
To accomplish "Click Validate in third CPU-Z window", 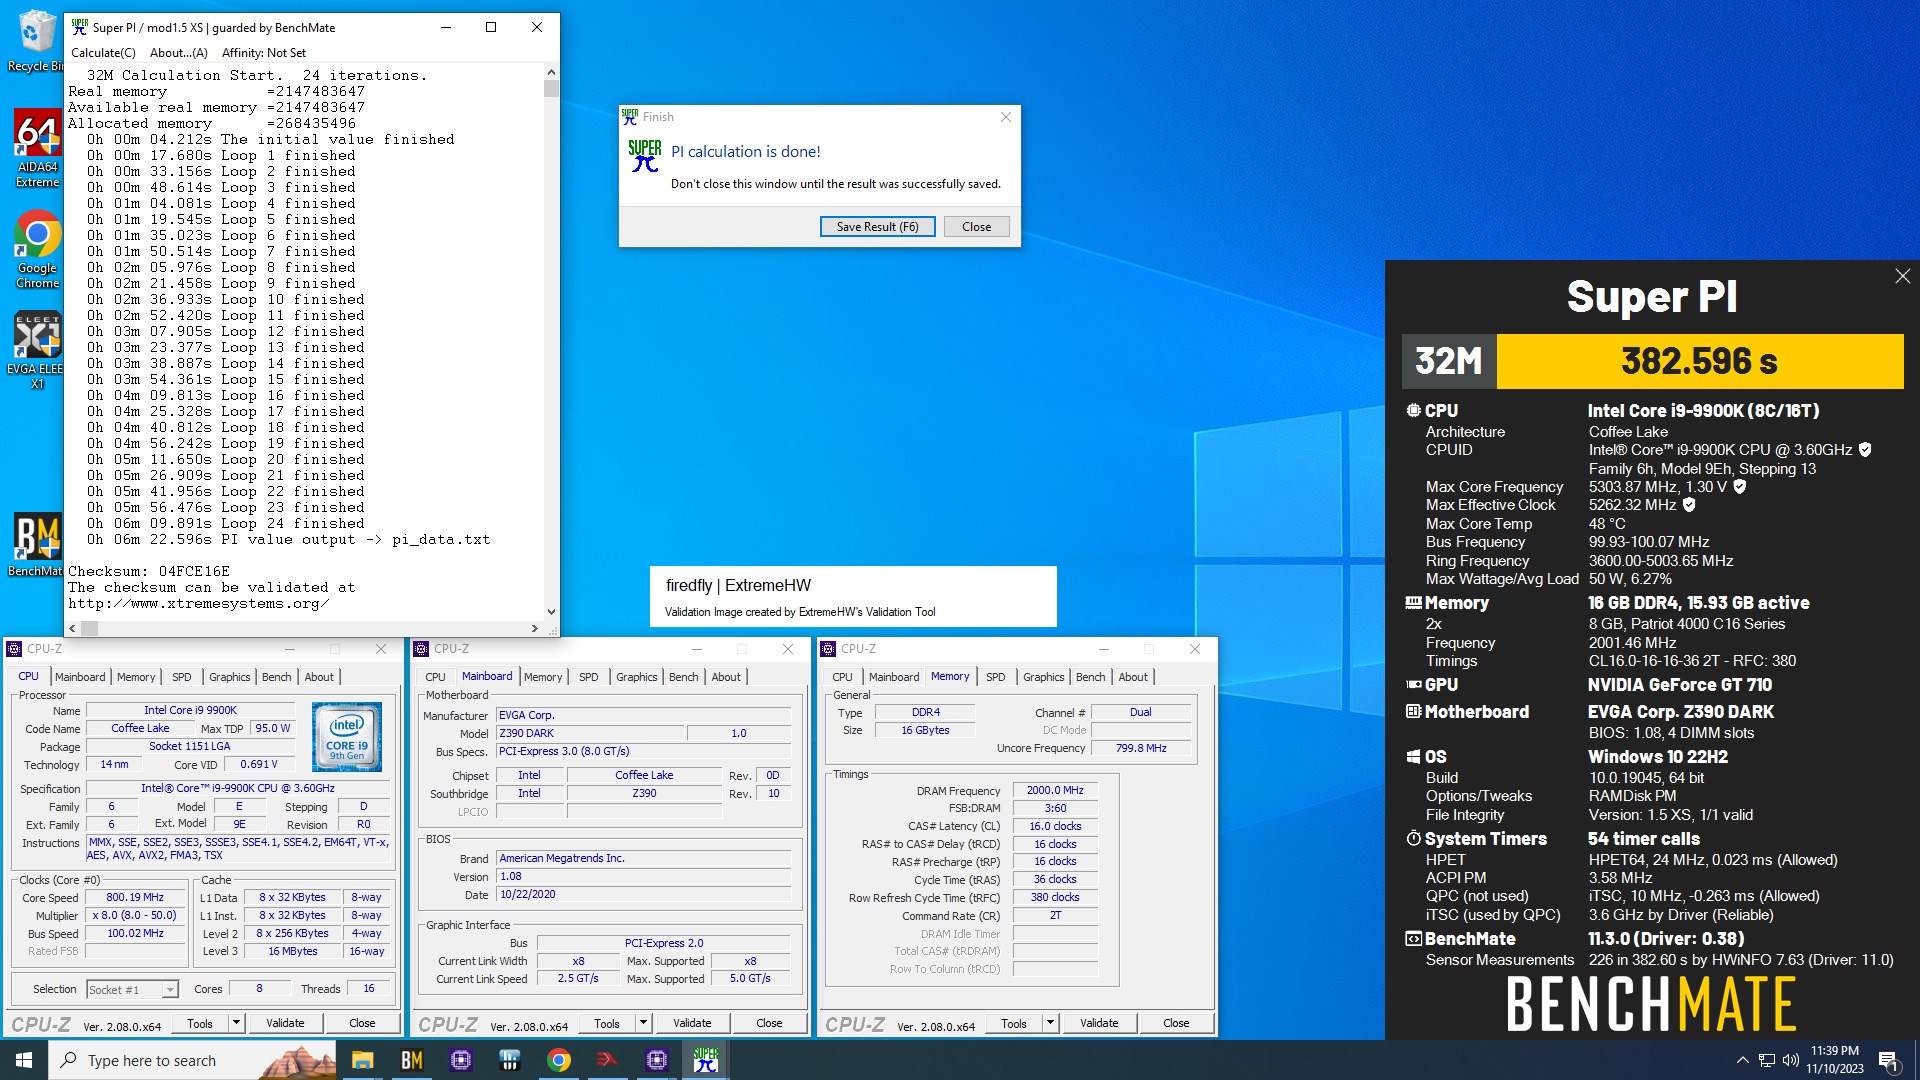I will click(1099, 1023).
